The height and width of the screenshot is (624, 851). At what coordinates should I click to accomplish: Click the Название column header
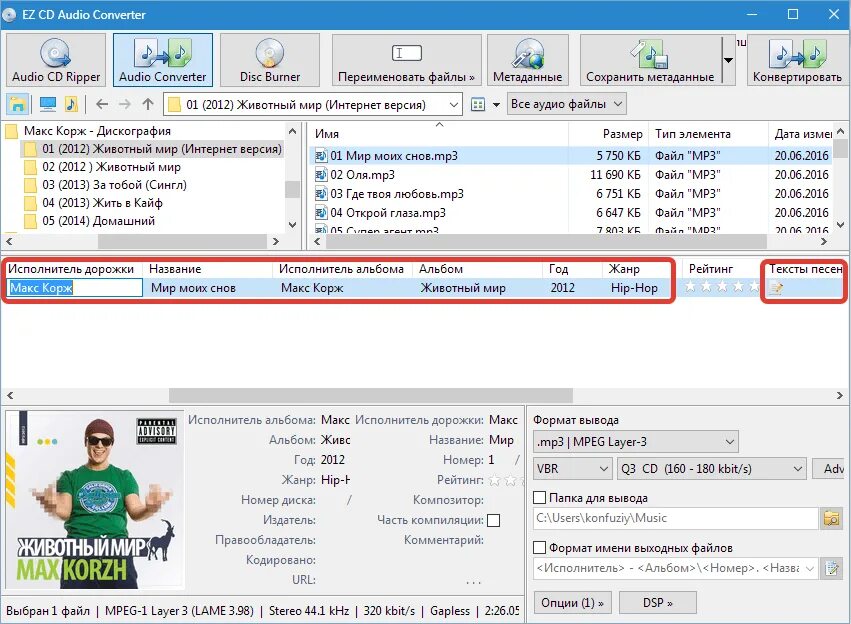207,269
